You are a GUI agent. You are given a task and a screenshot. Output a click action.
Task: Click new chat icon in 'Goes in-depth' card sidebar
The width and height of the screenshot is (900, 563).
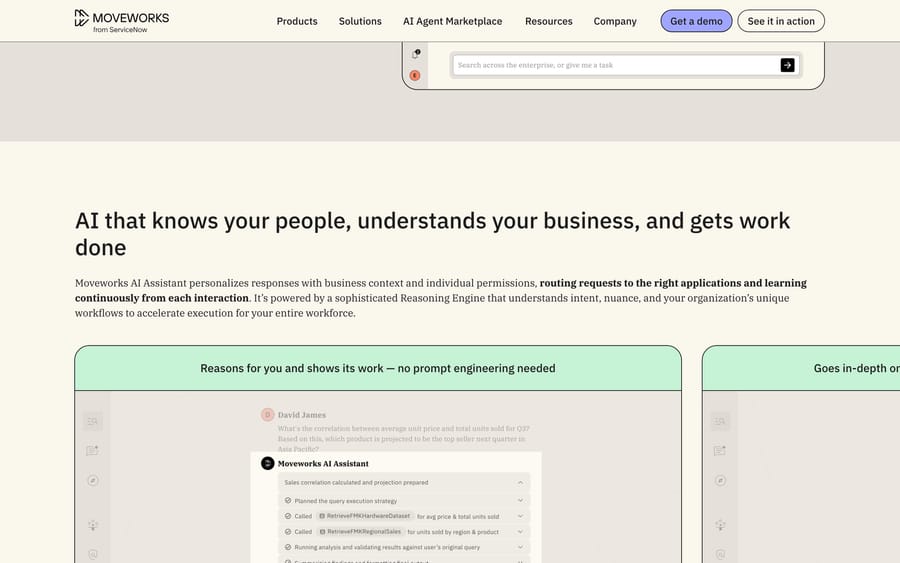(720, 451)
